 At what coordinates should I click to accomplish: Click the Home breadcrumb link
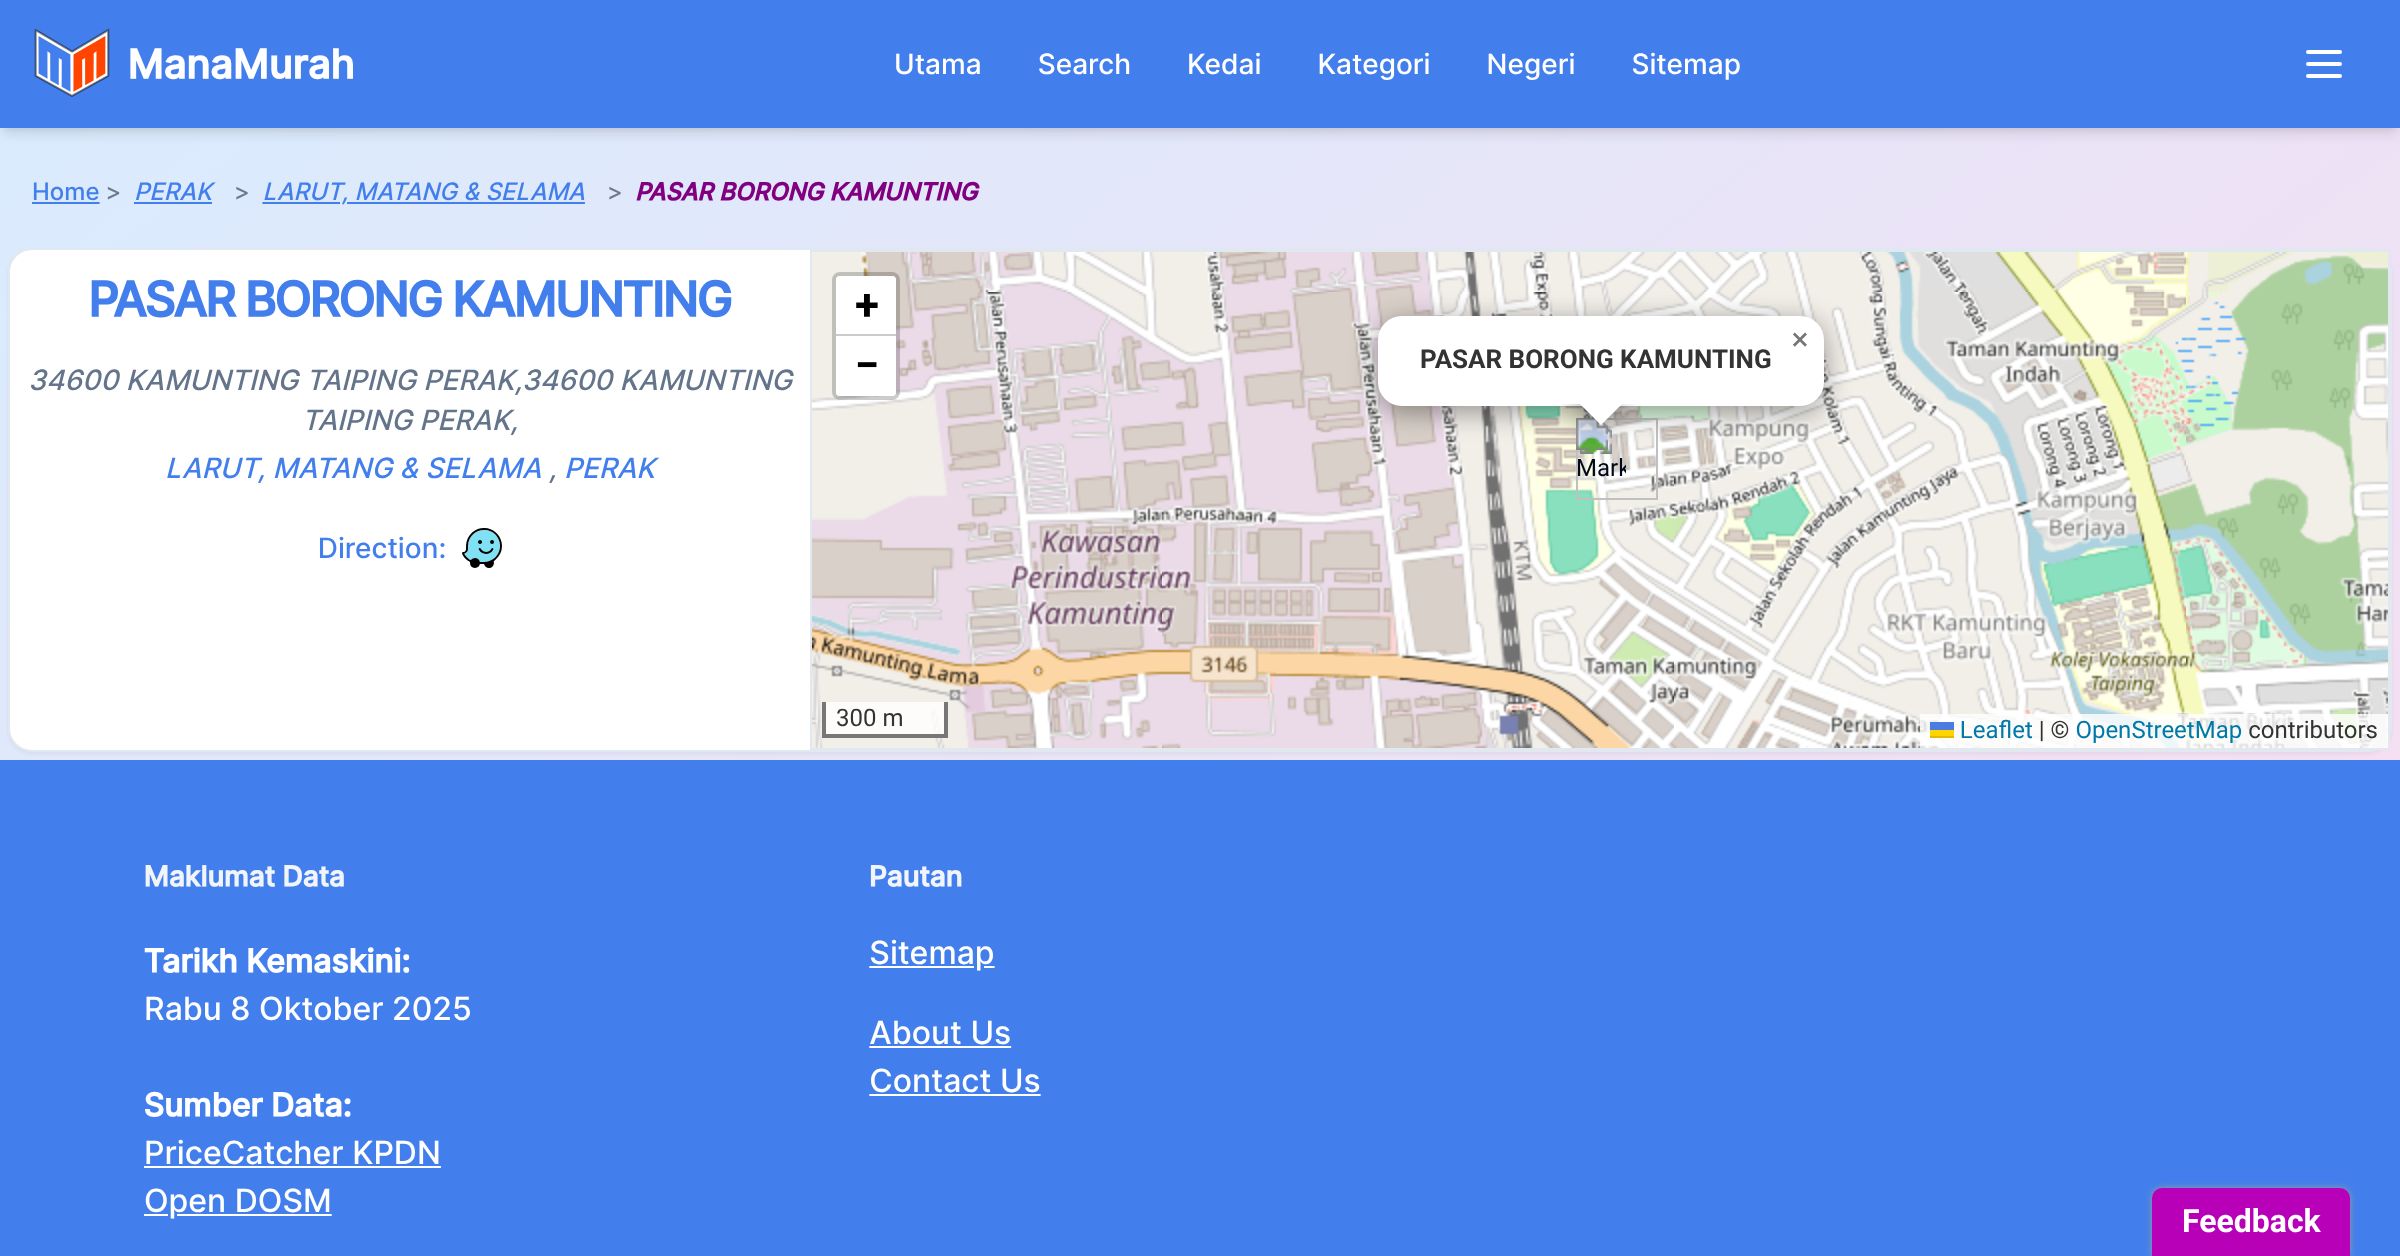tap(65, 191)
